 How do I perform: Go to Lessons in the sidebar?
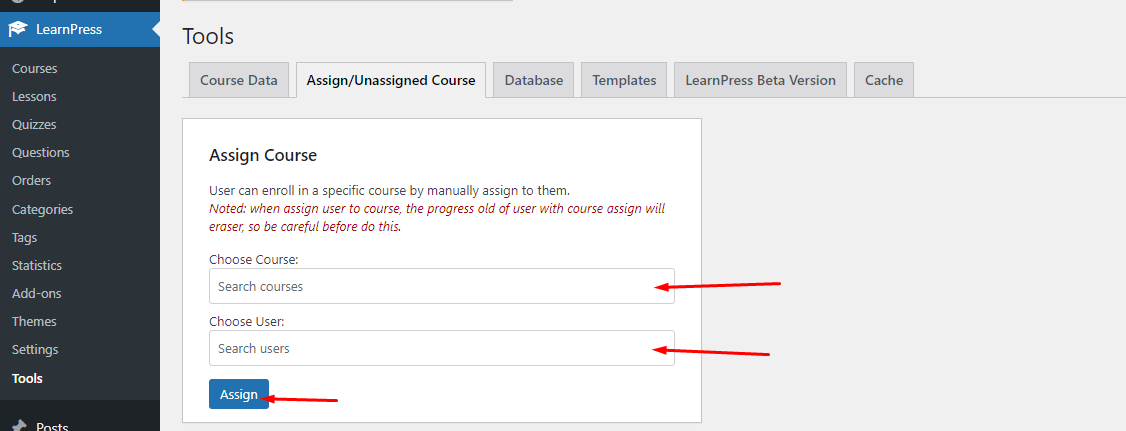(34, 96)
